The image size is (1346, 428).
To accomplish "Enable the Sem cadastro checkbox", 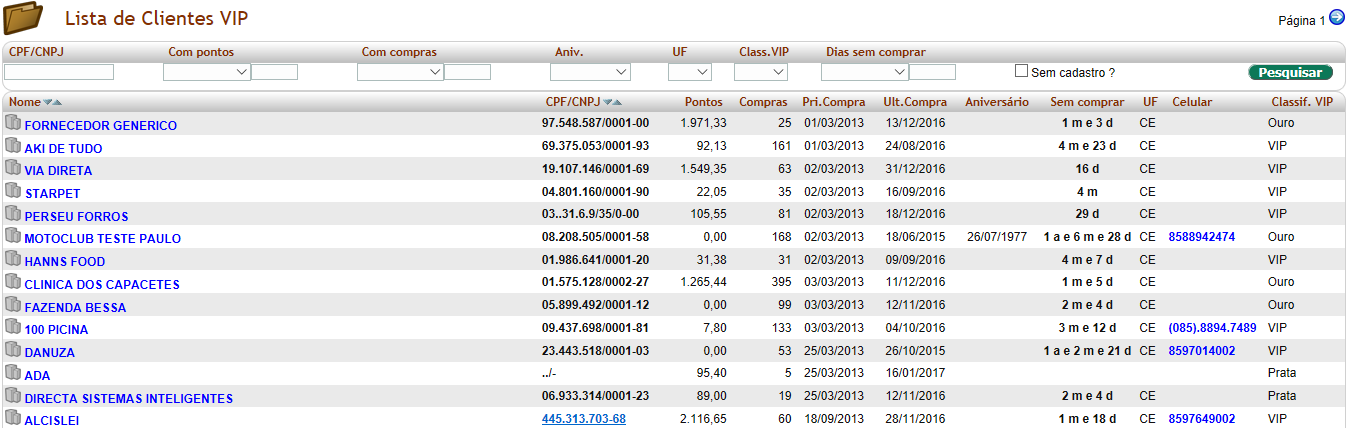I will coord(1021,71).
